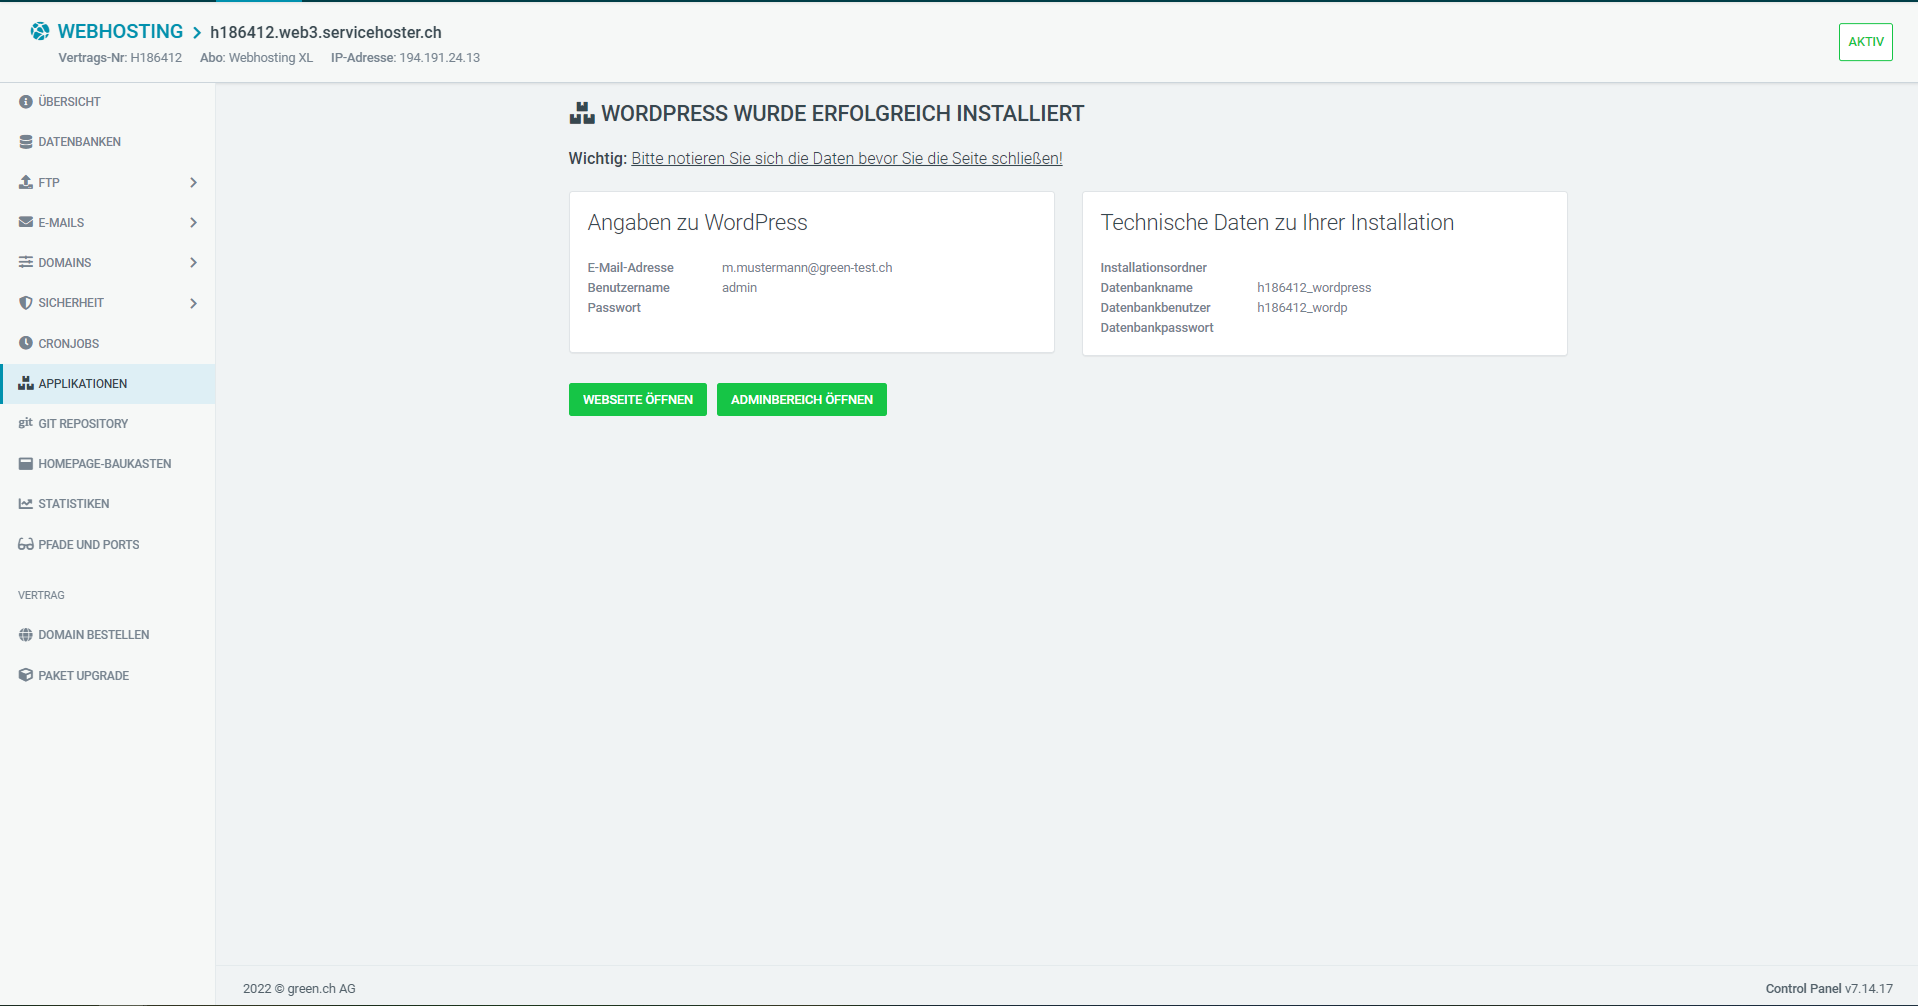Open the h186412.web3.servicehoster.ch breadcrumb
Image resolution: width=1918 pixels, height=1006 pixels.
click(326, 31)
